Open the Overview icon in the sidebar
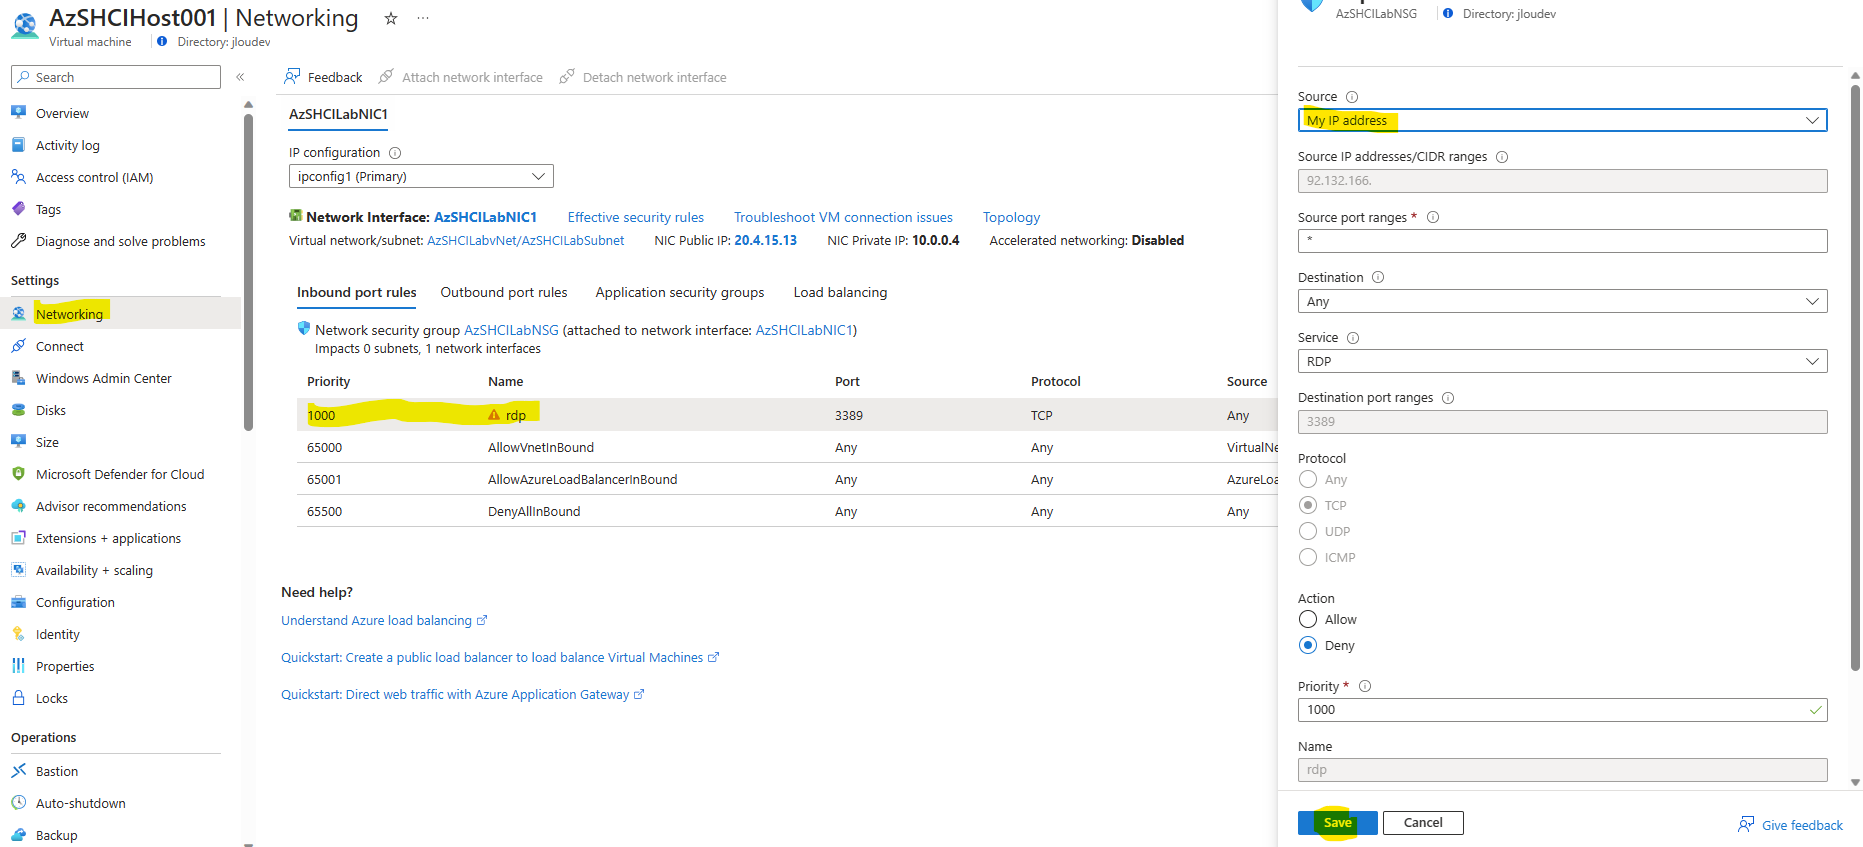1863x847 pixels. (x=18, y=113)
